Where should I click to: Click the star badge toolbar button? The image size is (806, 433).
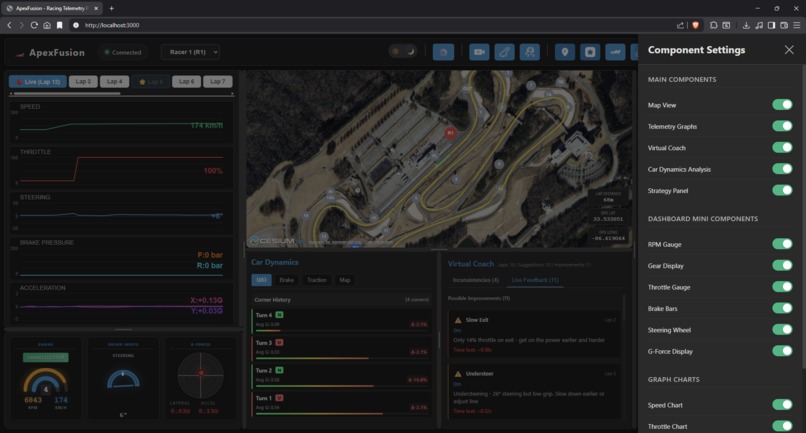590,52
